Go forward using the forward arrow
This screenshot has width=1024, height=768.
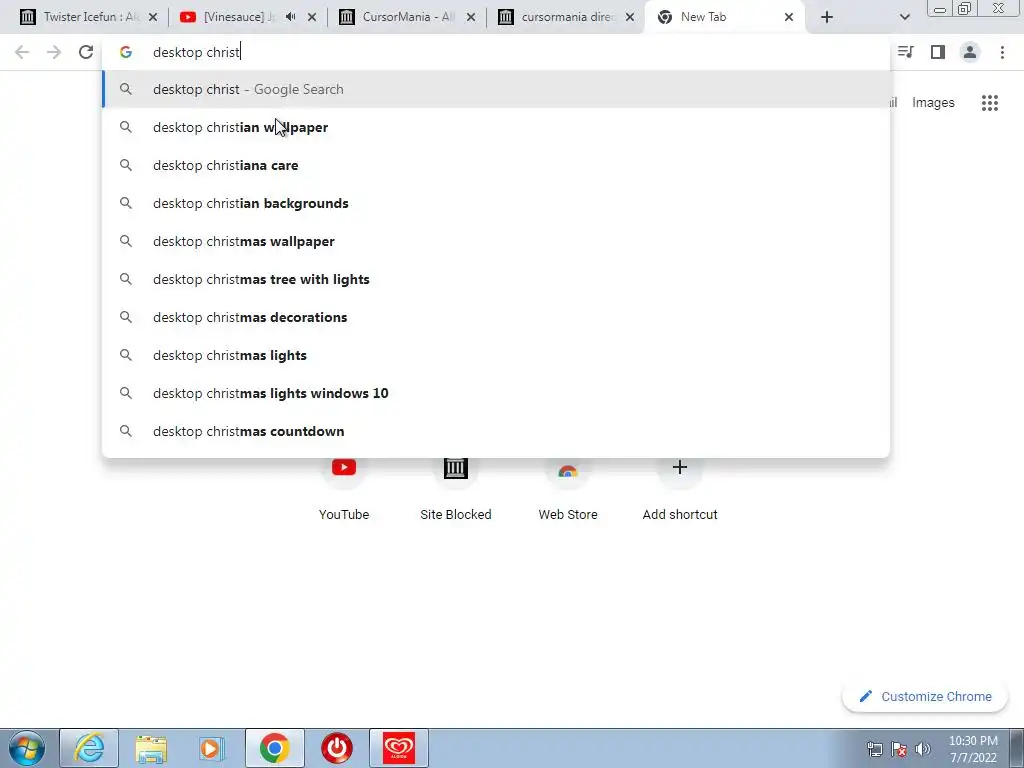(54, 52)
